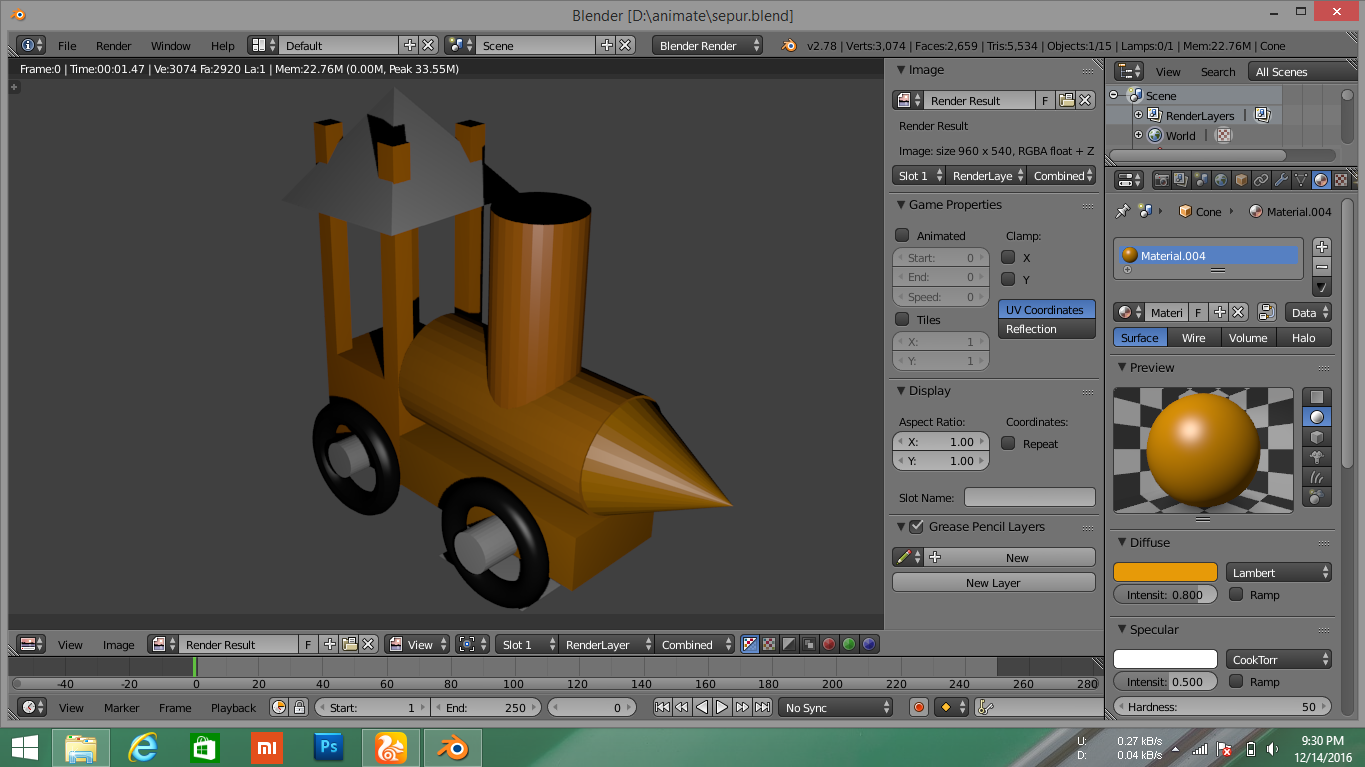
Task: Open the Render menu in header
Action: click(x=113, y=46)
